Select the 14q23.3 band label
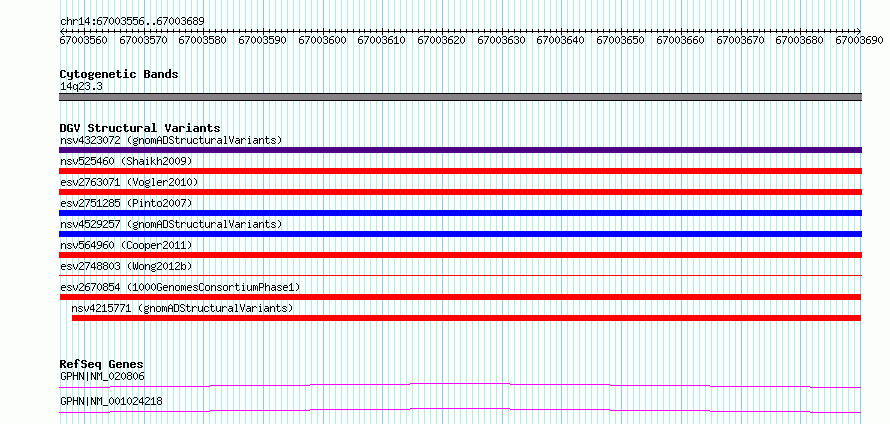890x424 pixels. (81, 87)
